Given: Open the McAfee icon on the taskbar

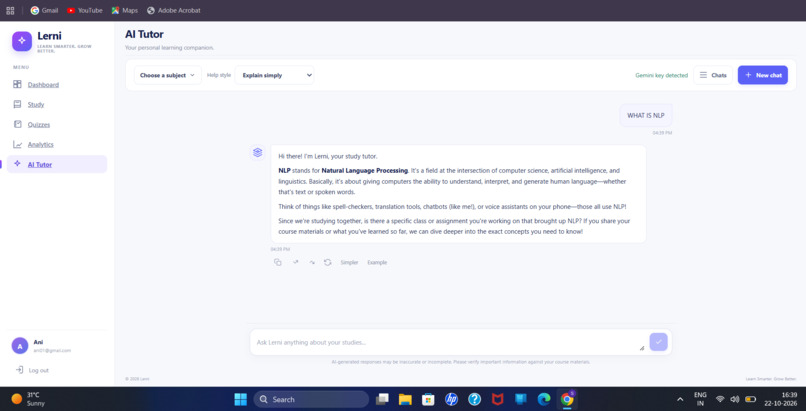Looking at the screenshot, I should click(497, 399).
